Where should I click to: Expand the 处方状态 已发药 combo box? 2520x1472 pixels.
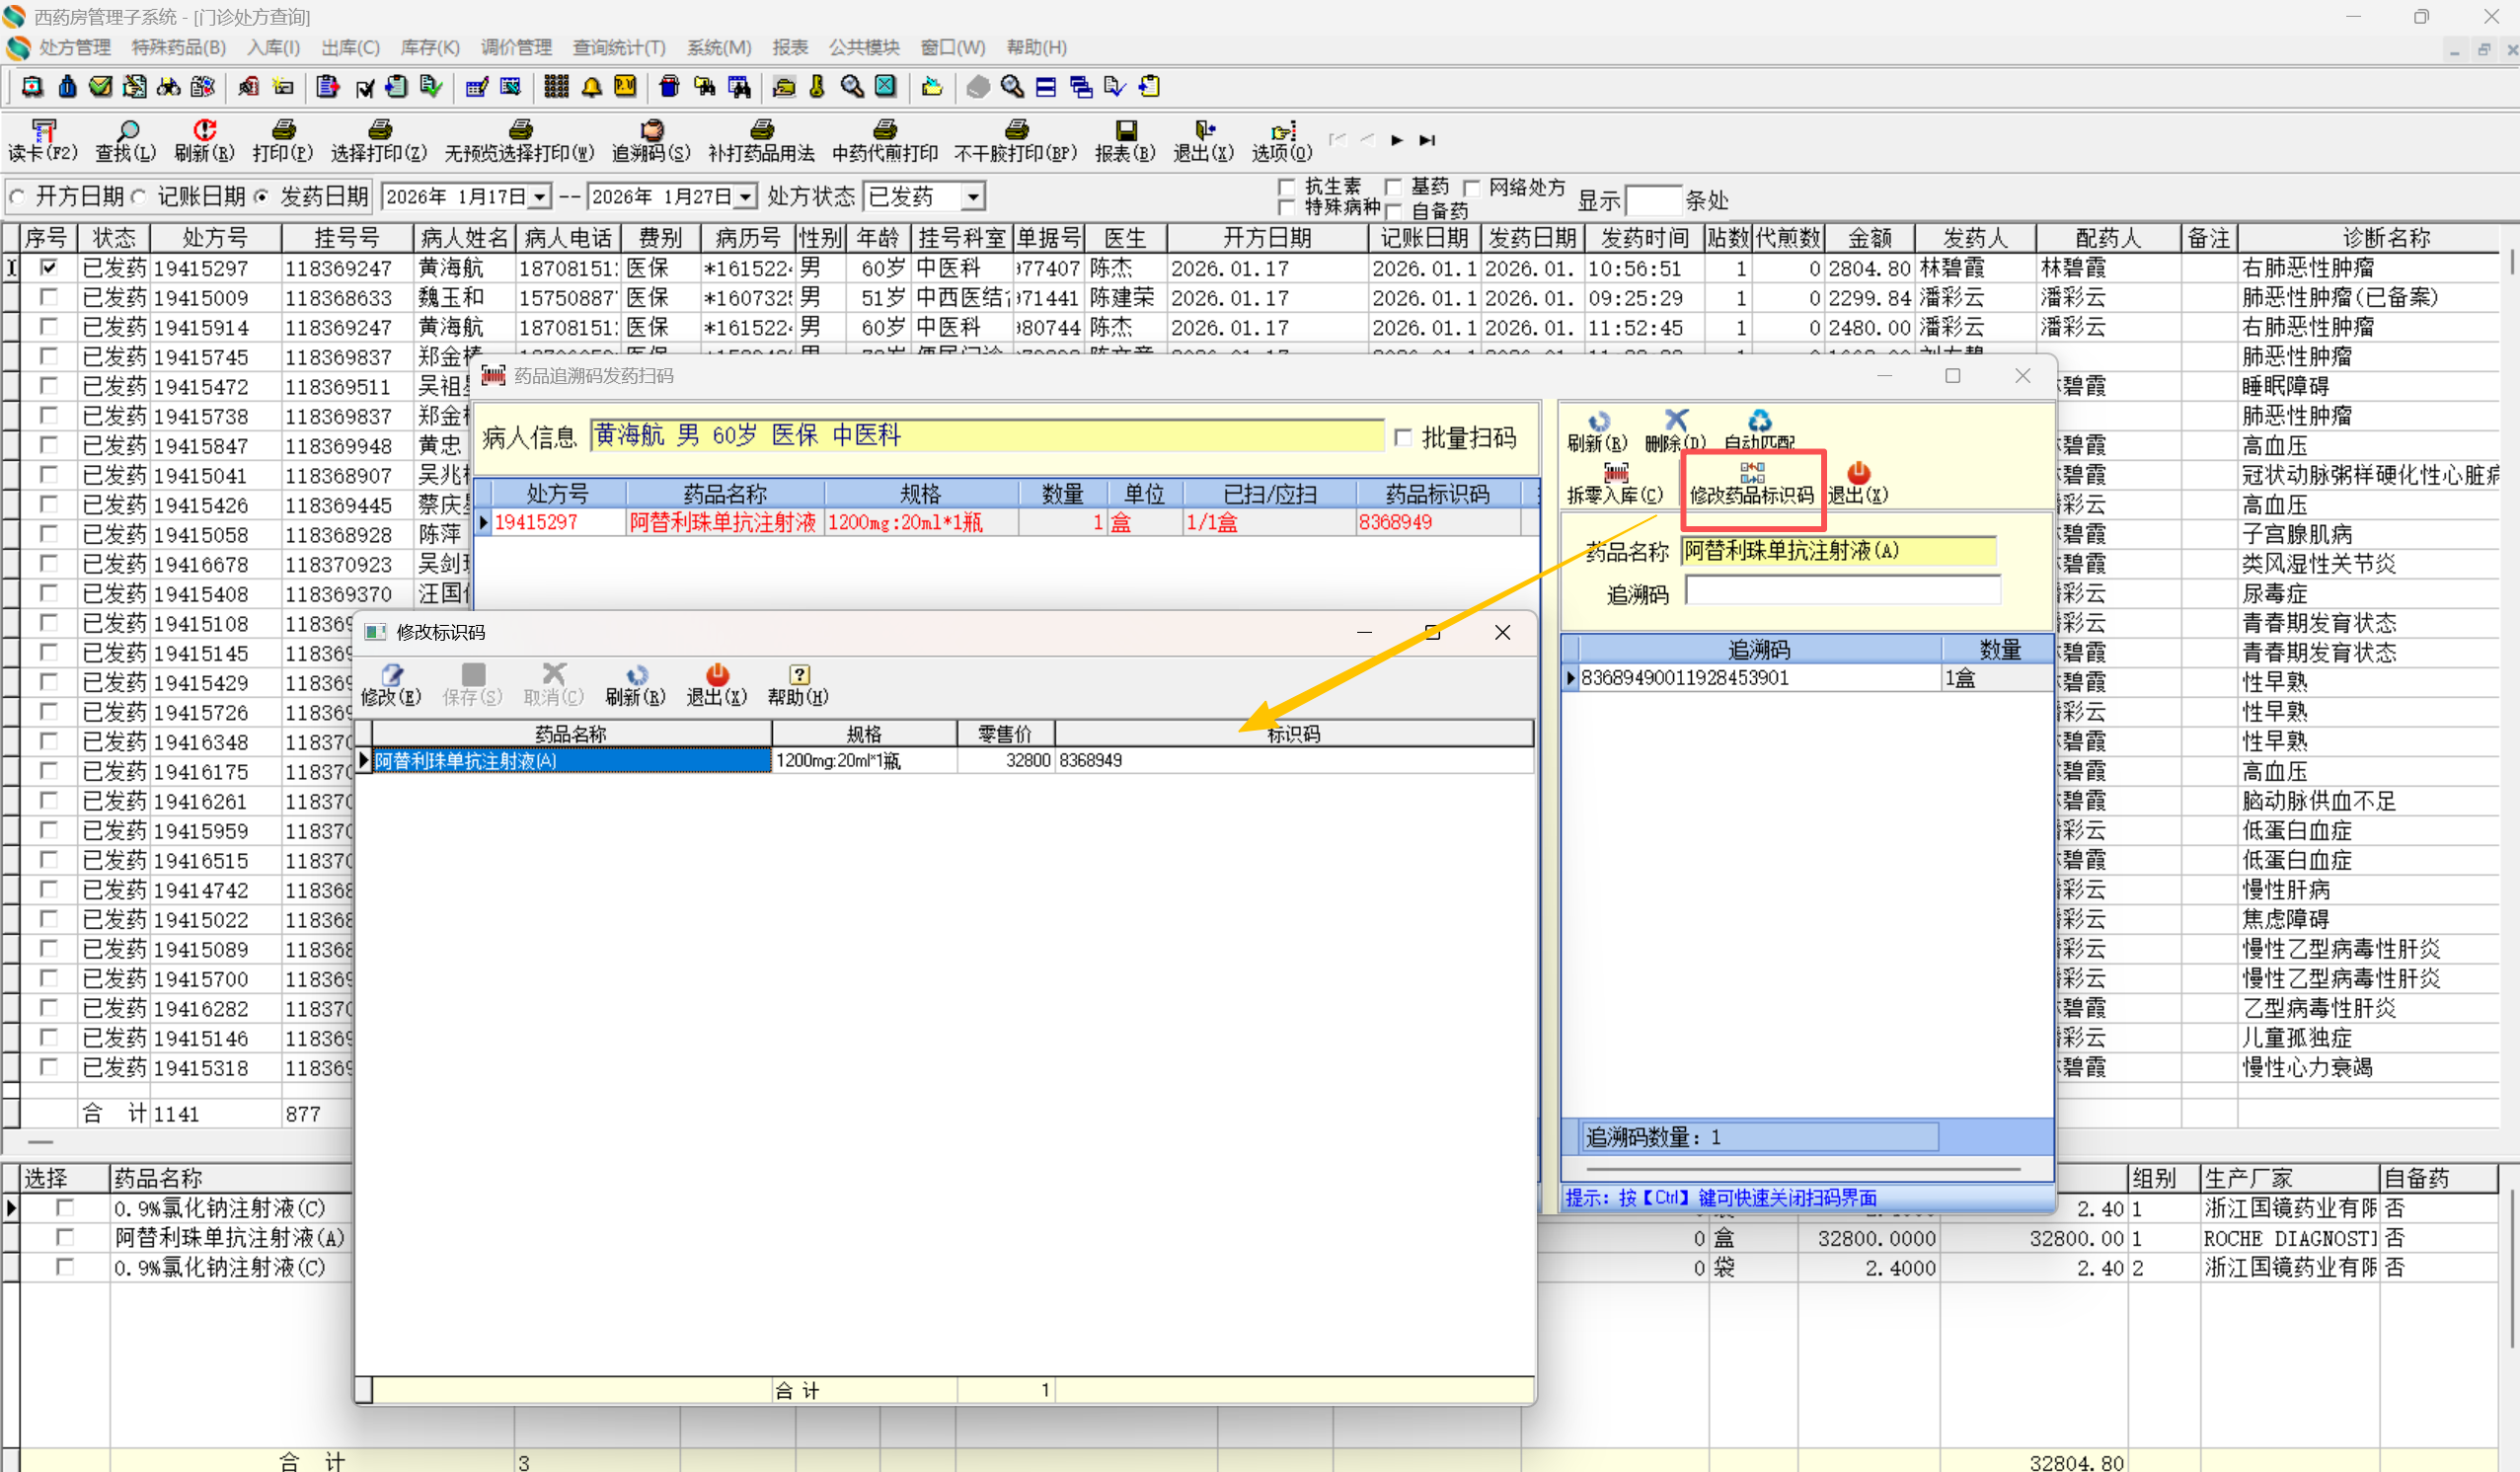point(973,197)
